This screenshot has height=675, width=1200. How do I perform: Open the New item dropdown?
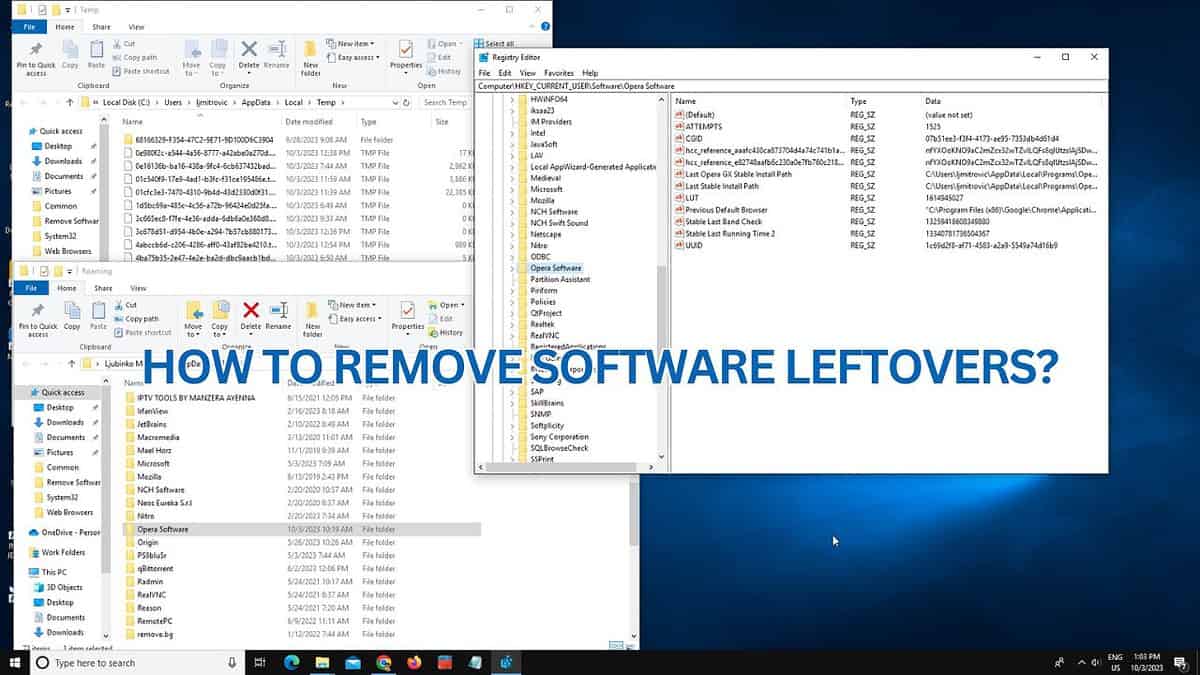tap(352, 304)
